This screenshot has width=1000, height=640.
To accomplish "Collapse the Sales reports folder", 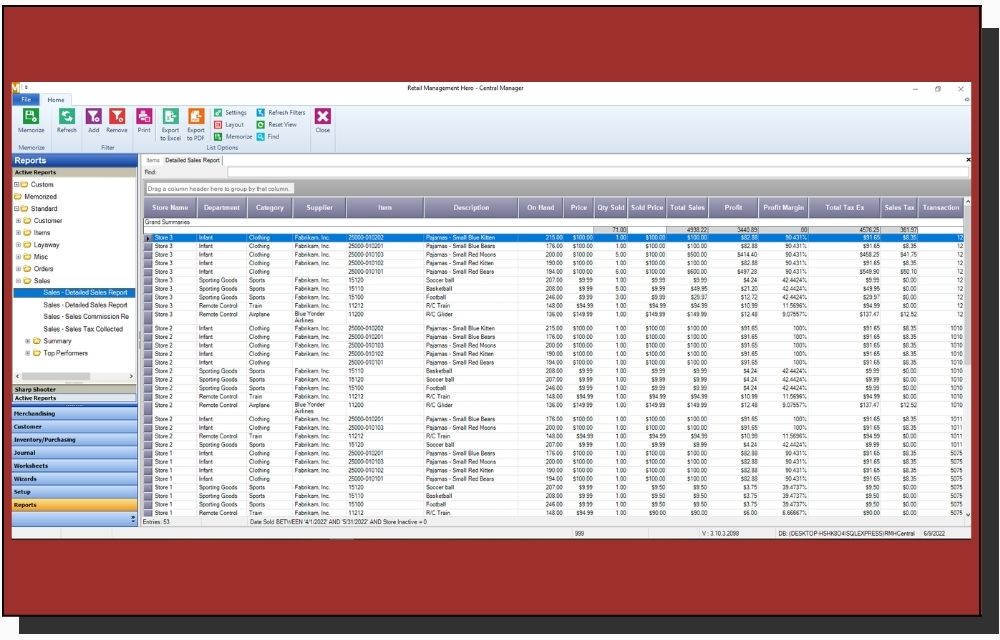I will pos(18,281).
